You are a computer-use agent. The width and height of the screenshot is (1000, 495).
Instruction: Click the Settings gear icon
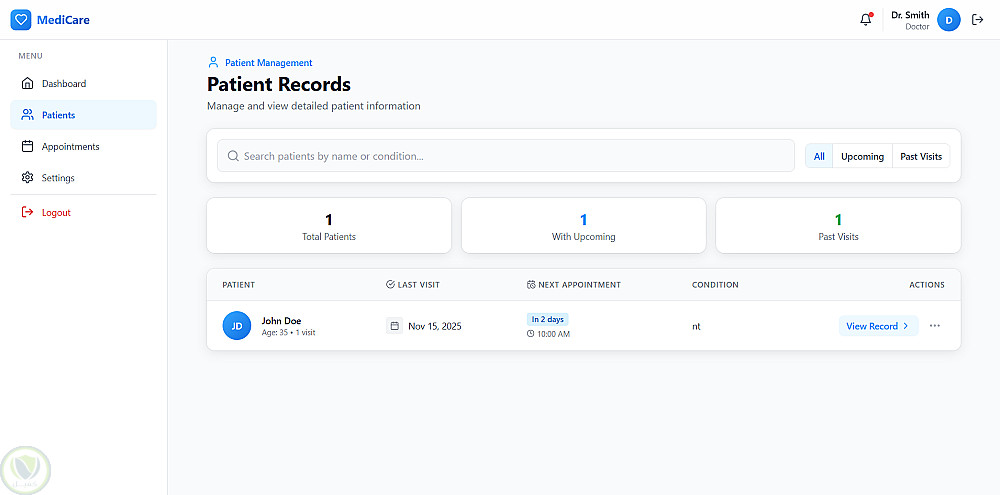(x=27, y=177)
